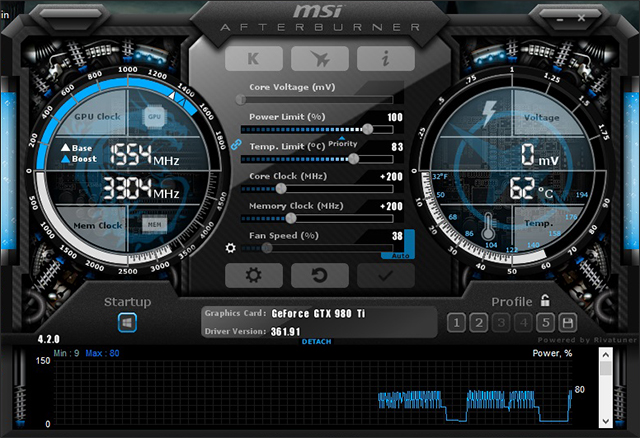The height and width of the screenshot is (438, 640).
Task: Click the 1554 MHz GPU clock reading
Action: coord(144,155)
